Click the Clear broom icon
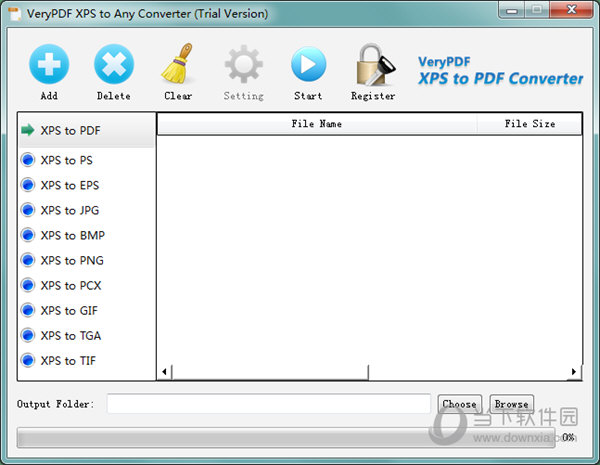The width and height of the screenshot is (600, 465). click(178, 64)
